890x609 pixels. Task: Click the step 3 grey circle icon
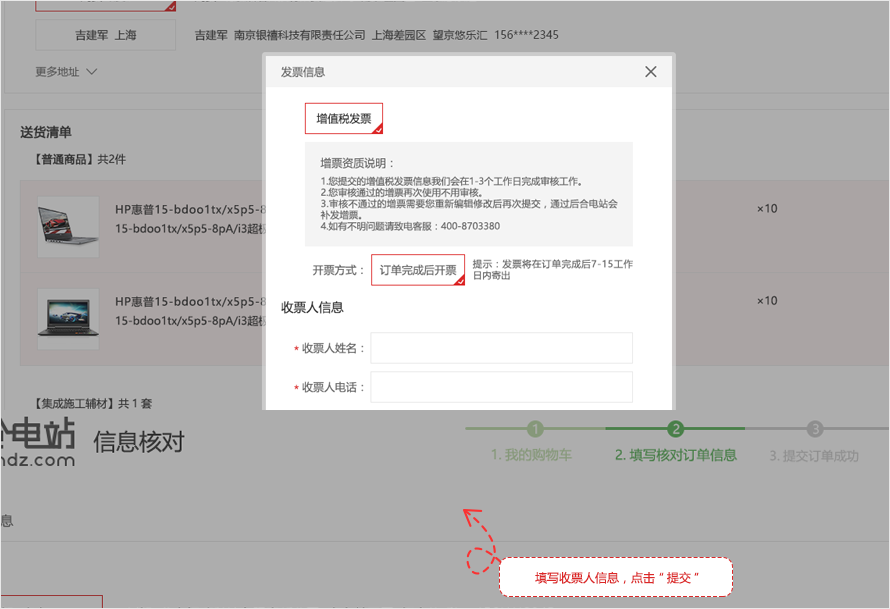click(815, 429)
